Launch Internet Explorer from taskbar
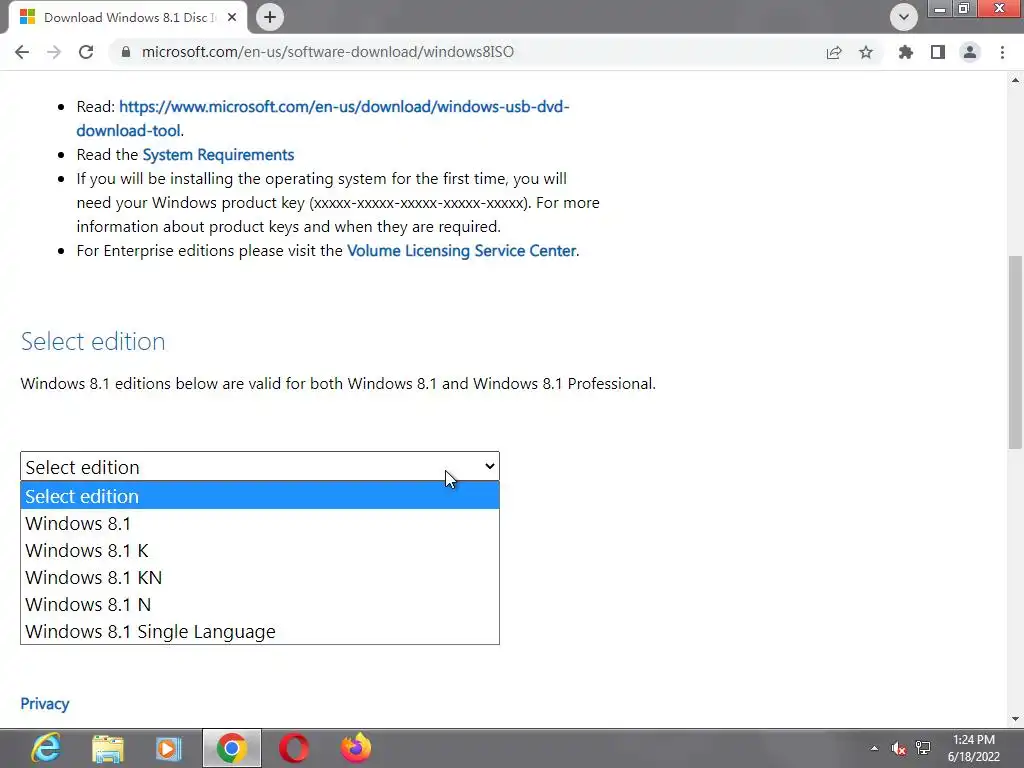Screen dimensions: 1024x768 [47, 748]
